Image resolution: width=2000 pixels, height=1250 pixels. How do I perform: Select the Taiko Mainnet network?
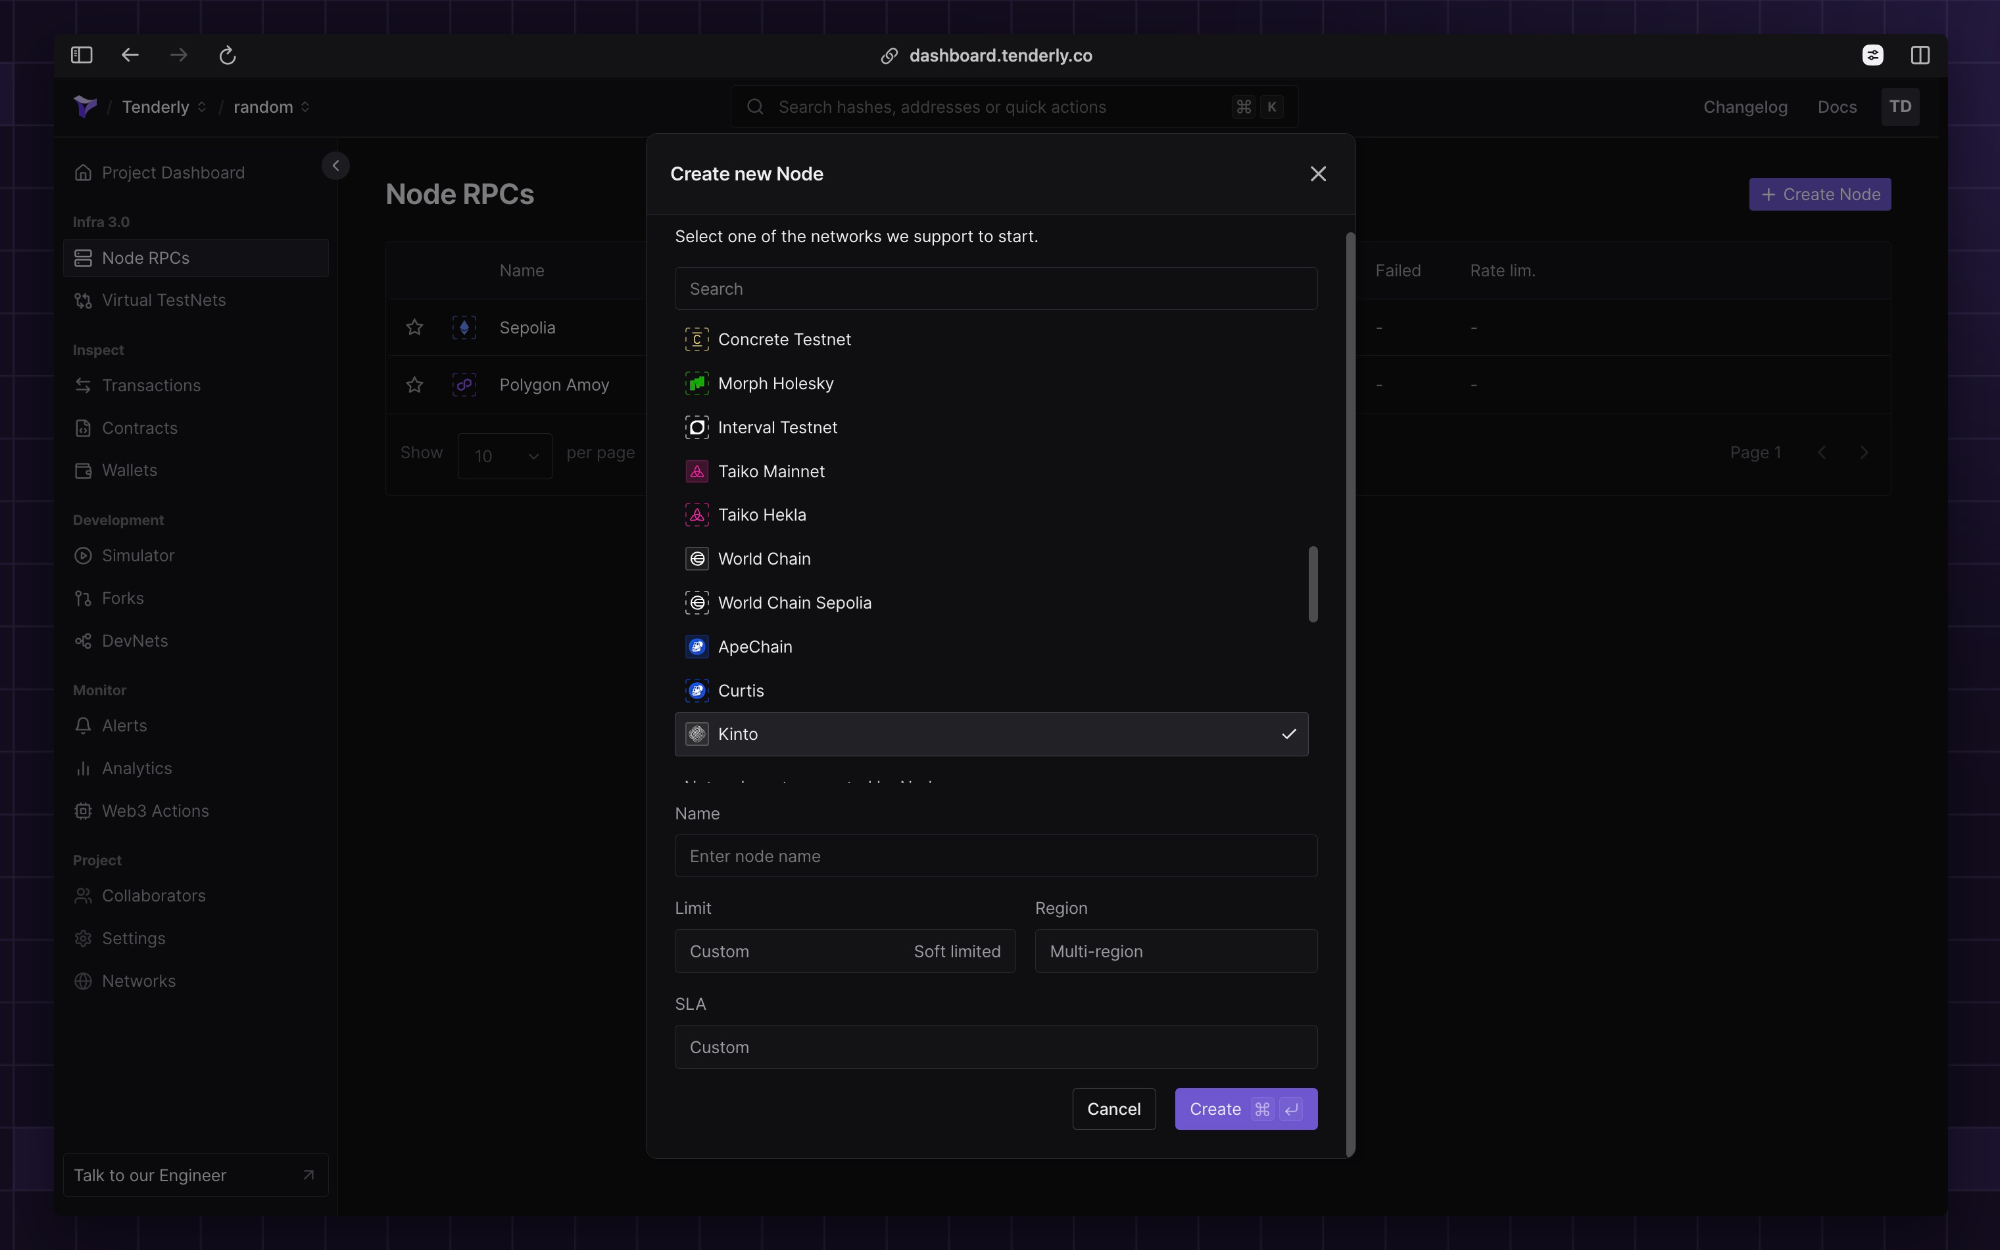[771, 471]
